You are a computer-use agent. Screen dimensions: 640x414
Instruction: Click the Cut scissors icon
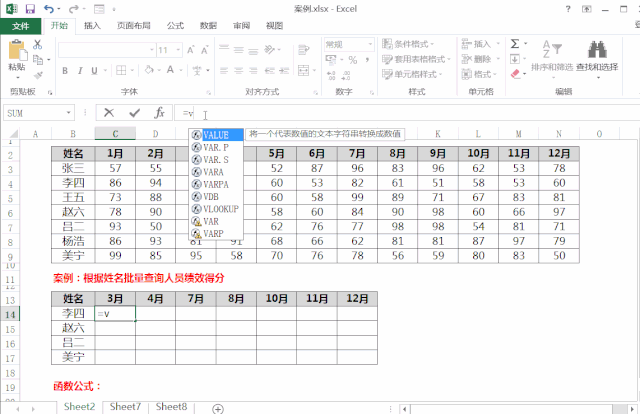point(38,44)
